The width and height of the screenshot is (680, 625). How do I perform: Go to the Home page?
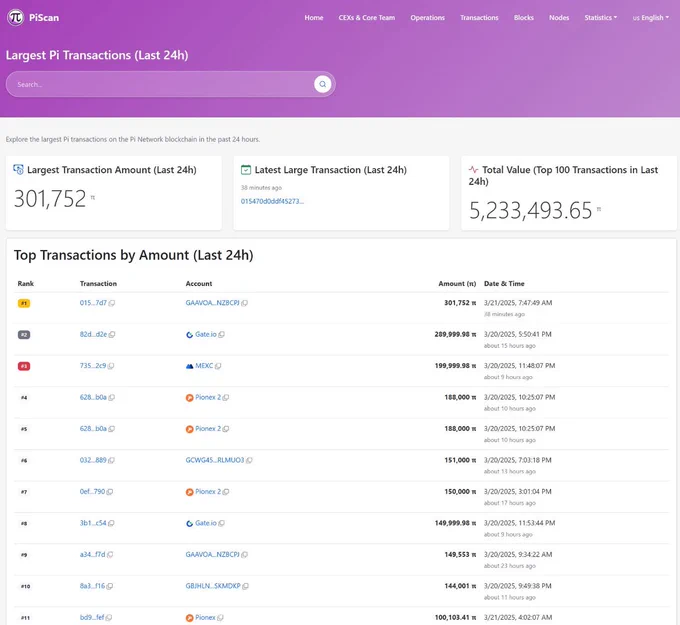coord(314,18)
